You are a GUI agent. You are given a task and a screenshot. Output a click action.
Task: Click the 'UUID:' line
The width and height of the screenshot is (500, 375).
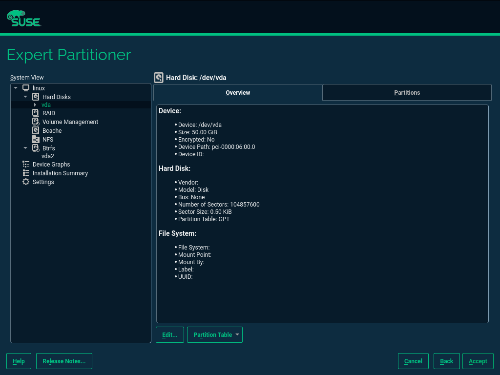tap(185, 277)
